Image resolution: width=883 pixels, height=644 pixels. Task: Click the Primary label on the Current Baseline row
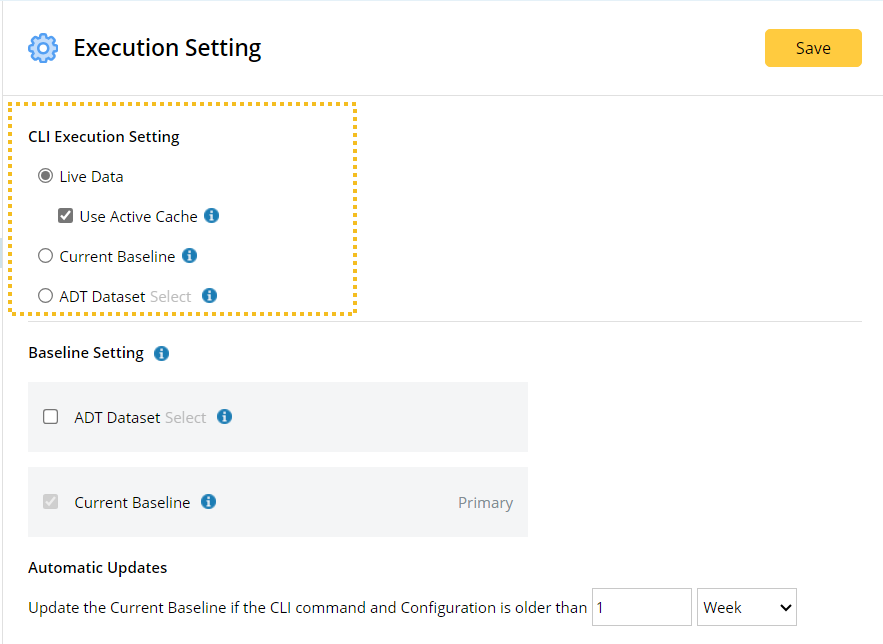[485, 503]
